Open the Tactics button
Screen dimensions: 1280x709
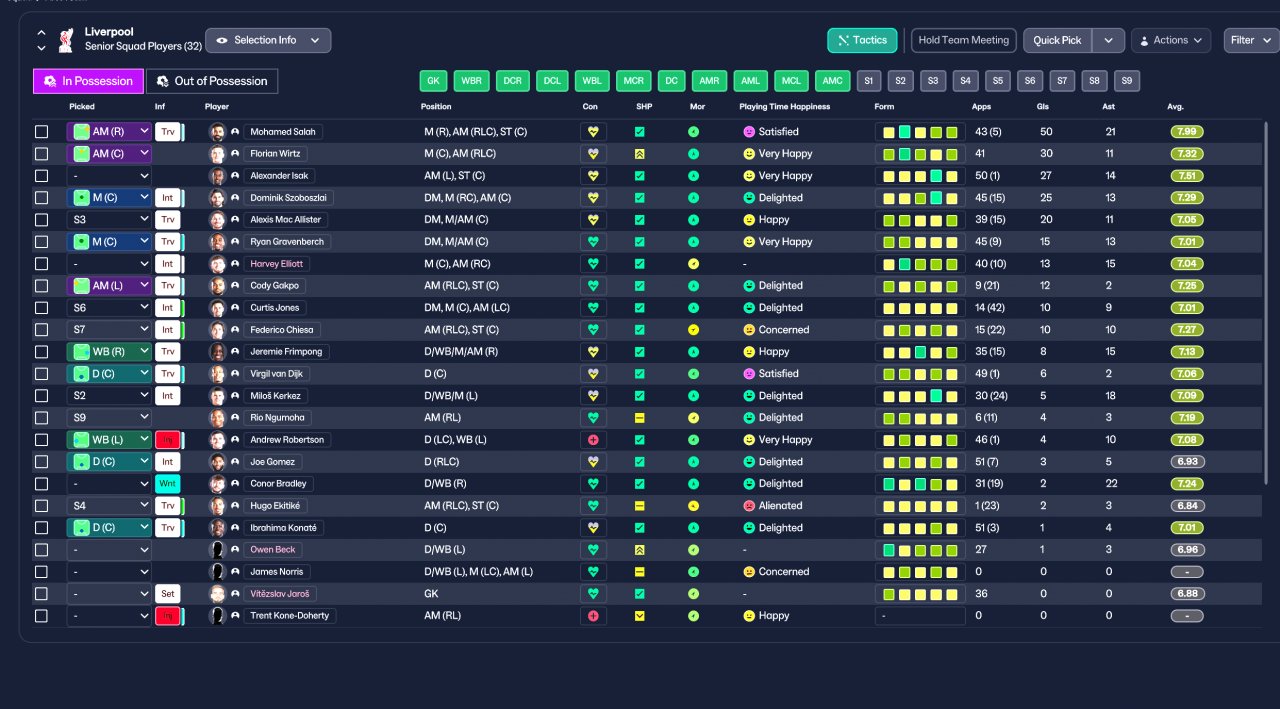[x=862, y=40]
